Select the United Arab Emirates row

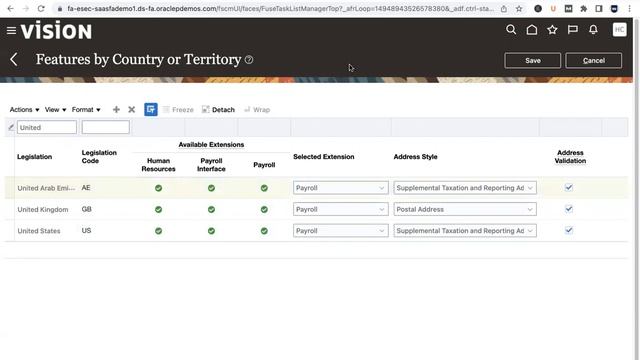316,188
